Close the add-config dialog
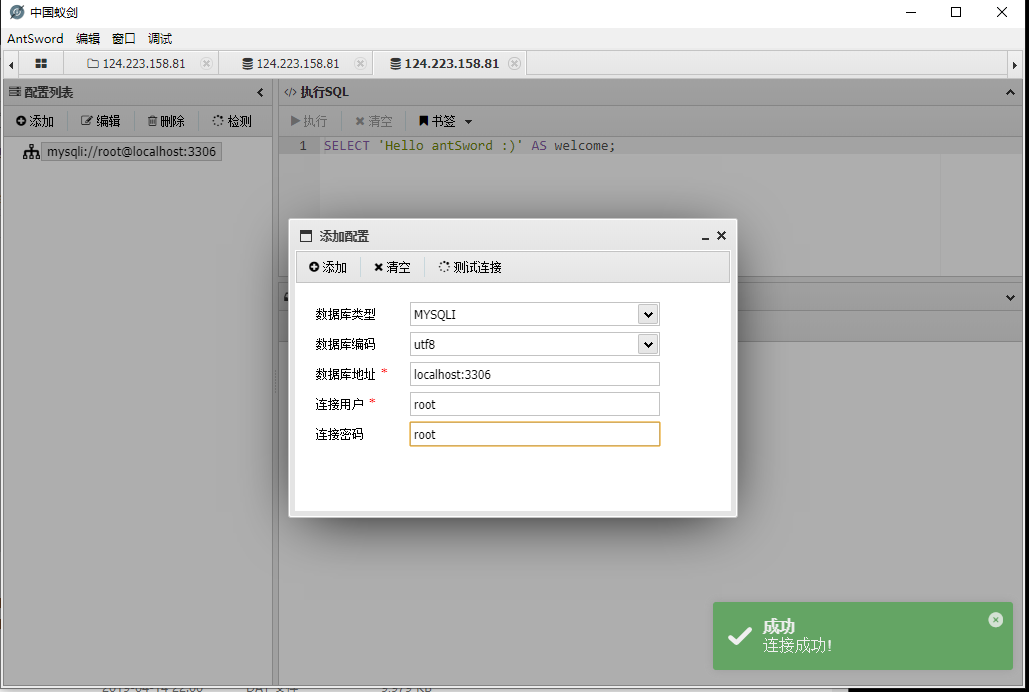Screen dimensions: 1029x692 [x=721, y=236]
